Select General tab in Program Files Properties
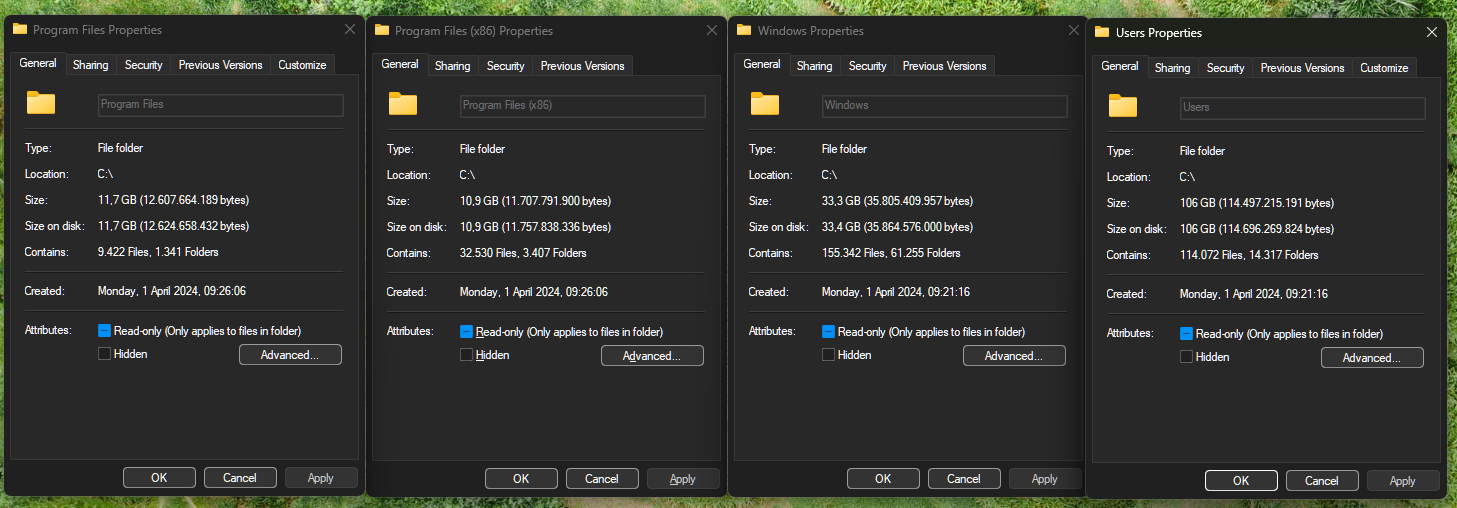Screen dimensions: 1457x508 [38, 63]
